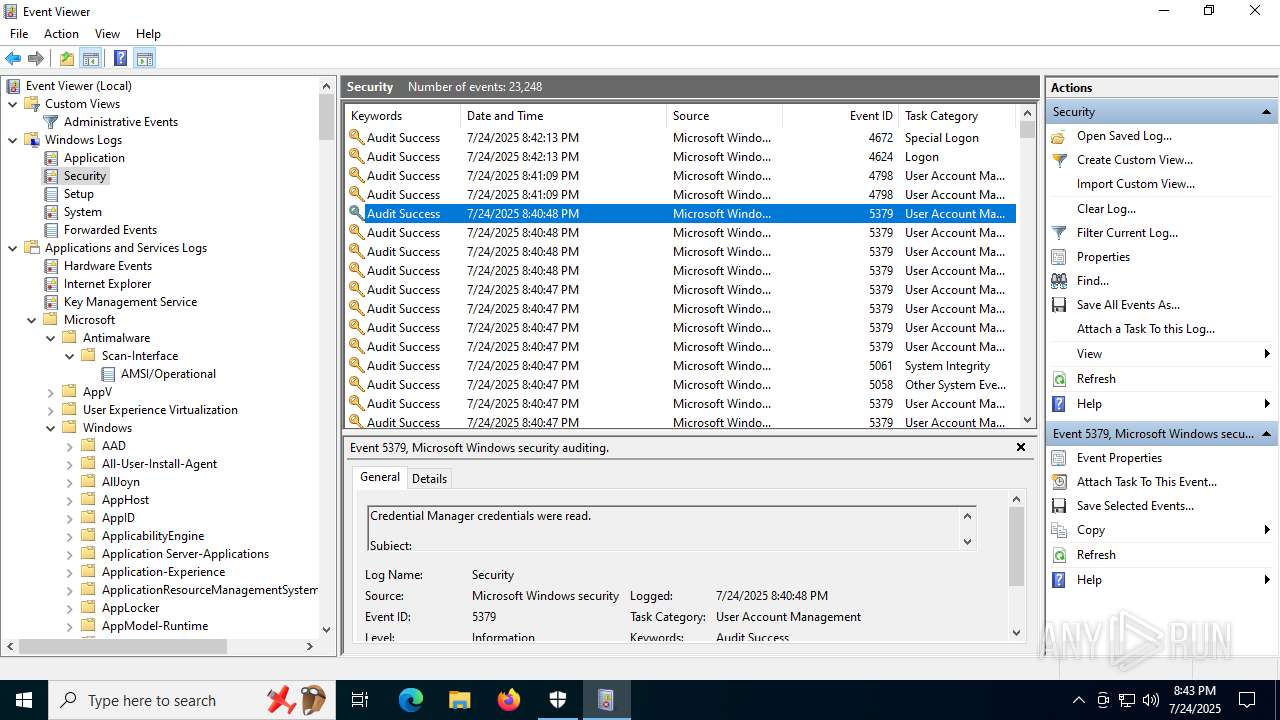Select the 4624 Logon event row
Image resolution: width=1280 pixels, height=720 pixels.
pos(680,157)
